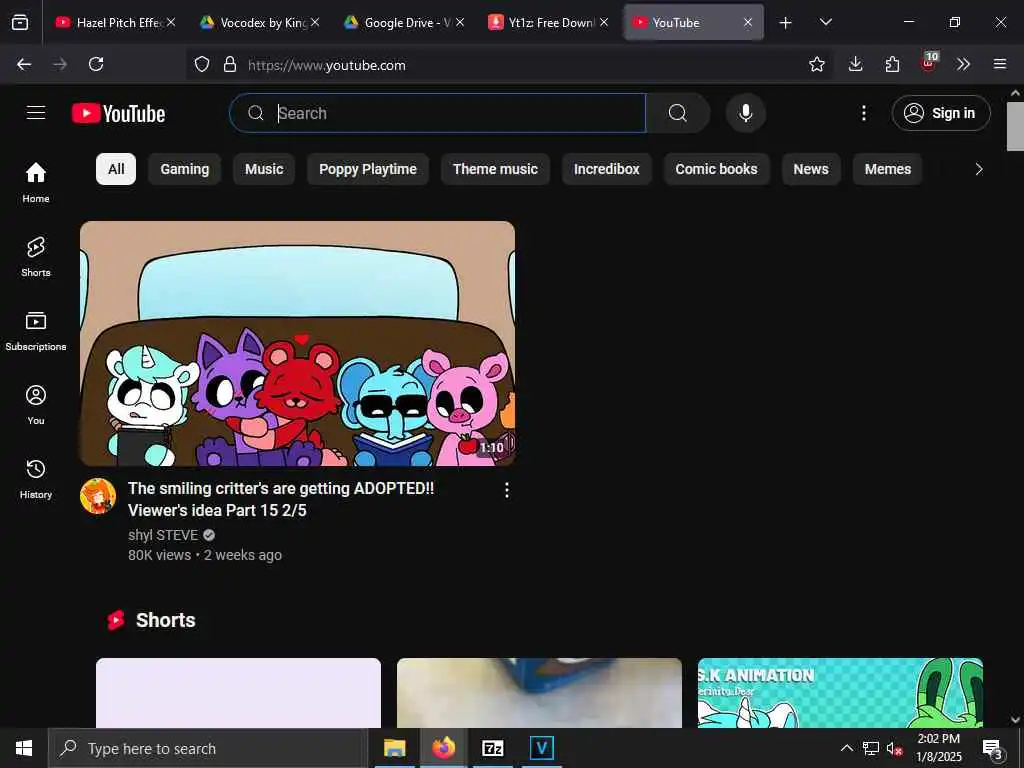Screen dimensions: 1024x768
Task: Filter by News chip
Action: point(810,169)
